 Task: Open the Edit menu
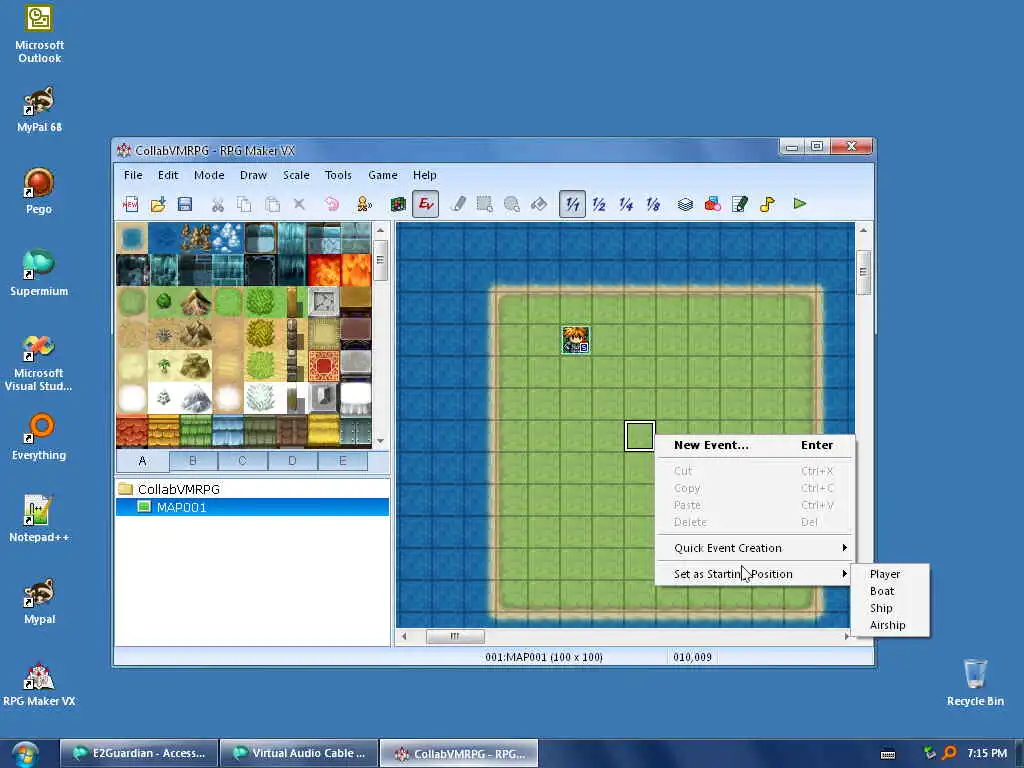[168, 175]
